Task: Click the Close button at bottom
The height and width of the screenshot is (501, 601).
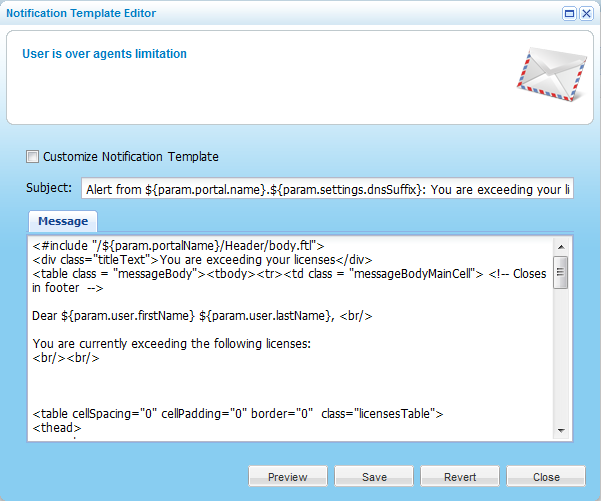Action: tap(546, 476)
